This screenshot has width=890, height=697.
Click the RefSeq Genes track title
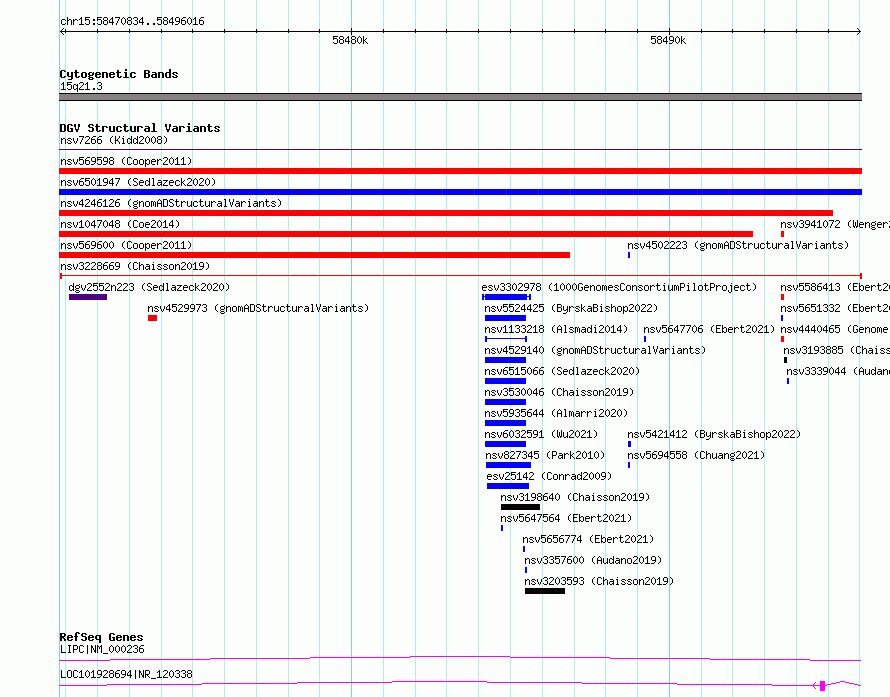click(x=101, y=637)
